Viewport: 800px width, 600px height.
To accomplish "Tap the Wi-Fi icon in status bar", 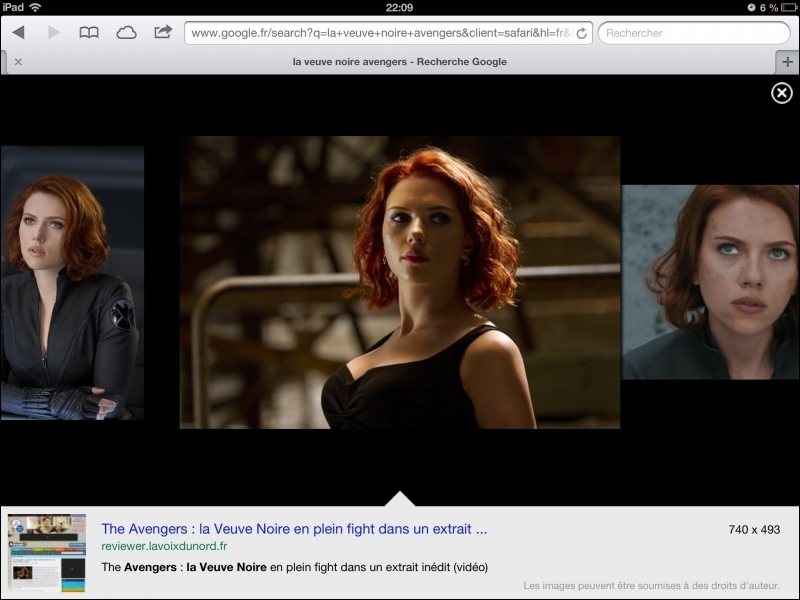I will click(35, 7).
